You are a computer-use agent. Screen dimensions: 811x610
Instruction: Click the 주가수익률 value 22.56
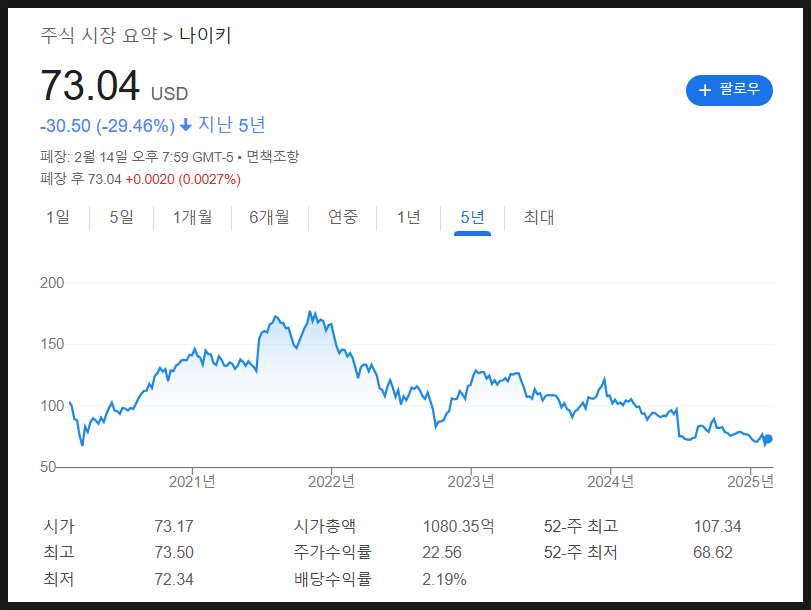click(442, 553)
